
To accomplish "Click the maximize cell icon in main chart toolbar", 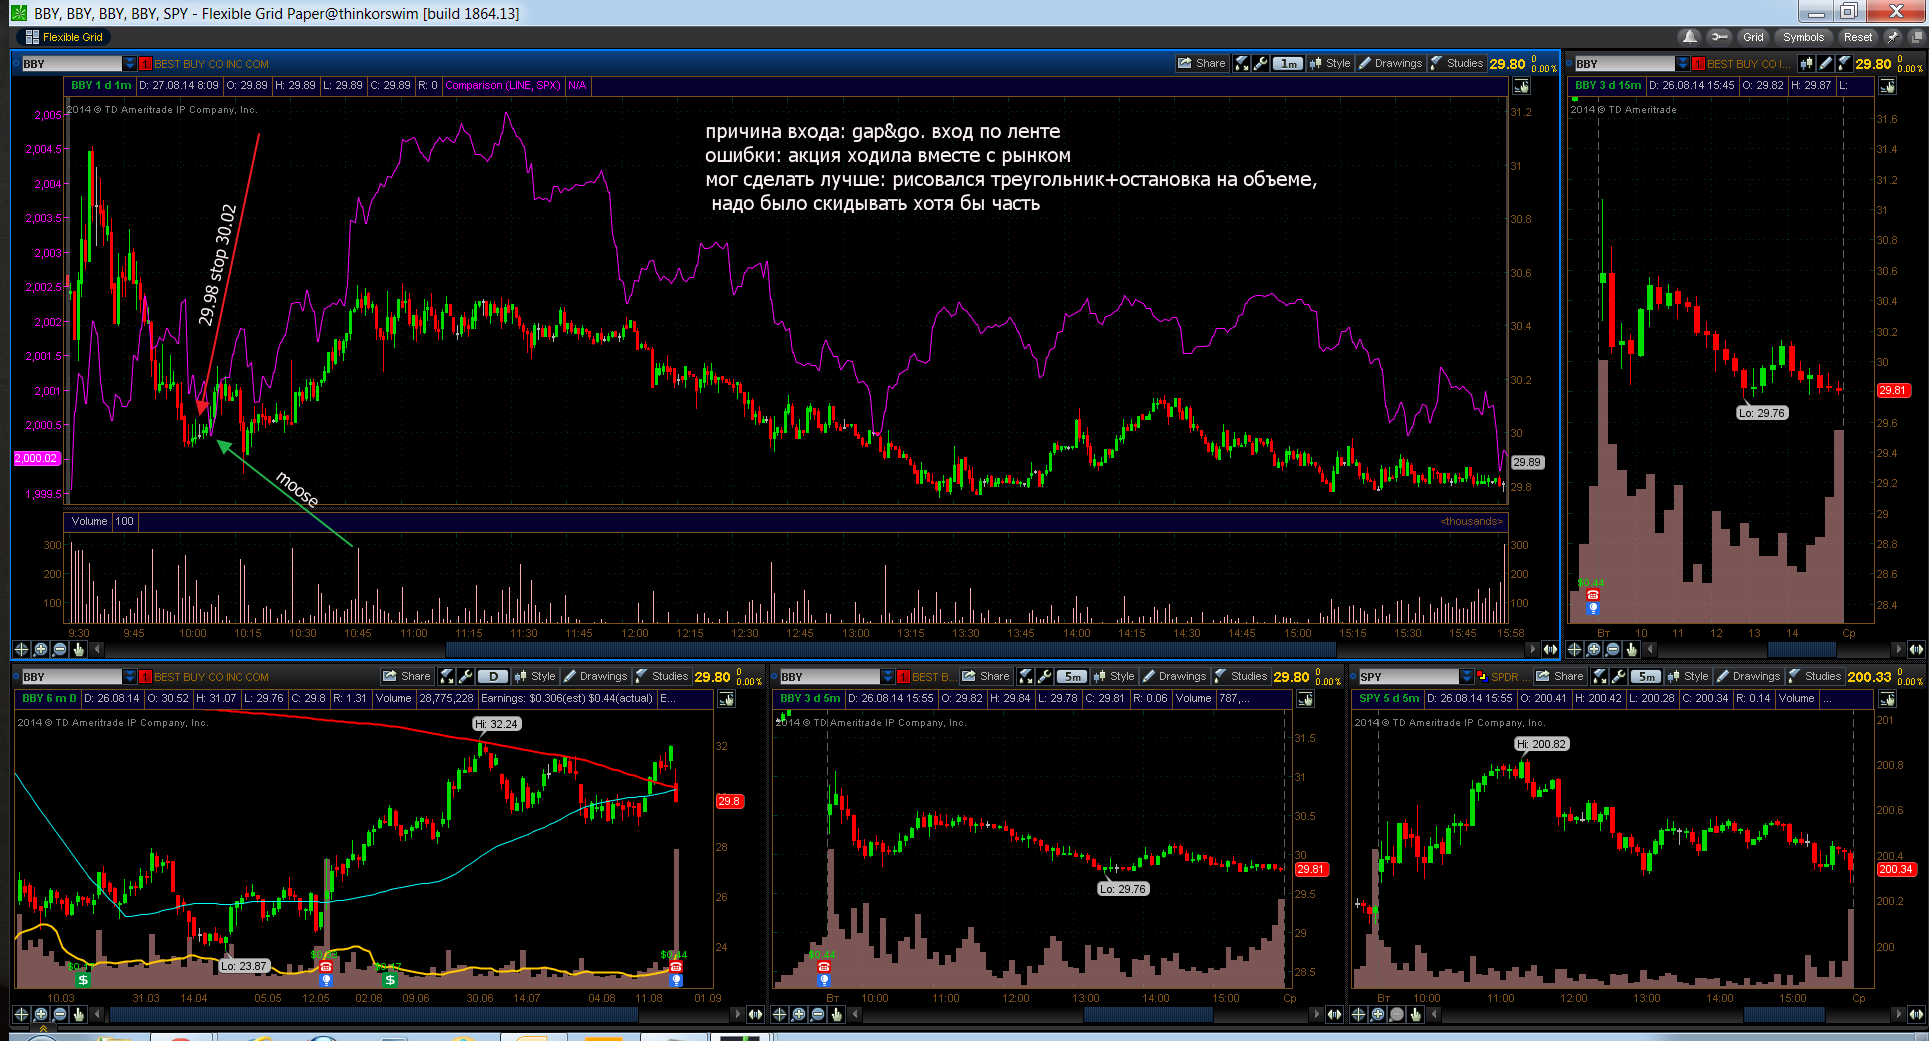I will [x=1241, y=63].
